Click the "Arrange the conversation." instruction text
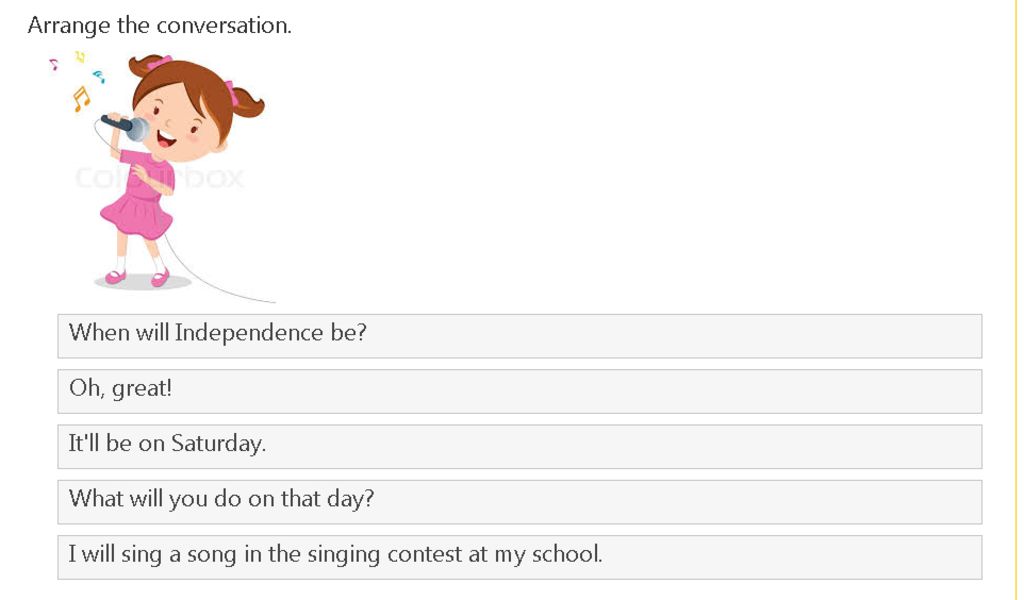Screen dimensions: 1024x600 pyautogui.click(x=159, y=25)
